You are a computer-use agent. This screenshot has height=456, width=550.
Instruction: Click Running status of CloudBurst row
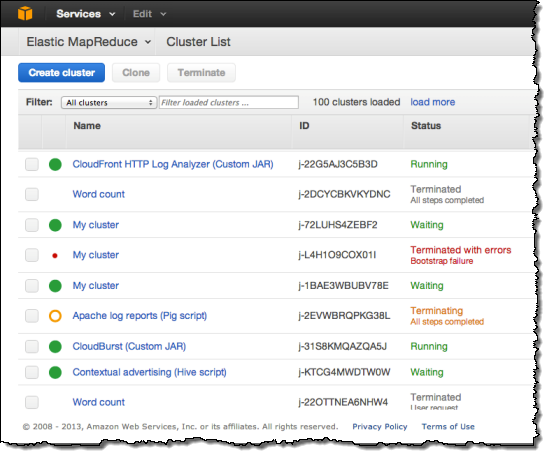(429, 347)
